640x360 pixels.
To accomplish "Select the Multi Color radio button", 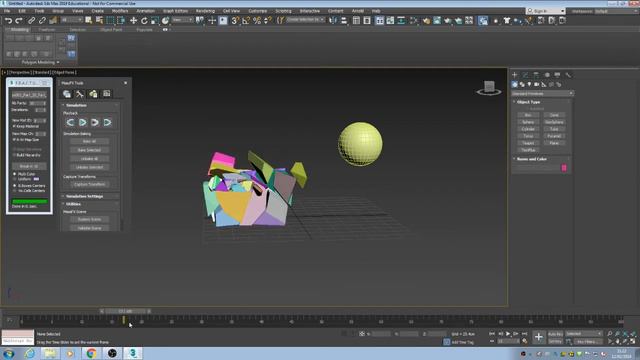I will pyautogui.click(x=15, y=174).
